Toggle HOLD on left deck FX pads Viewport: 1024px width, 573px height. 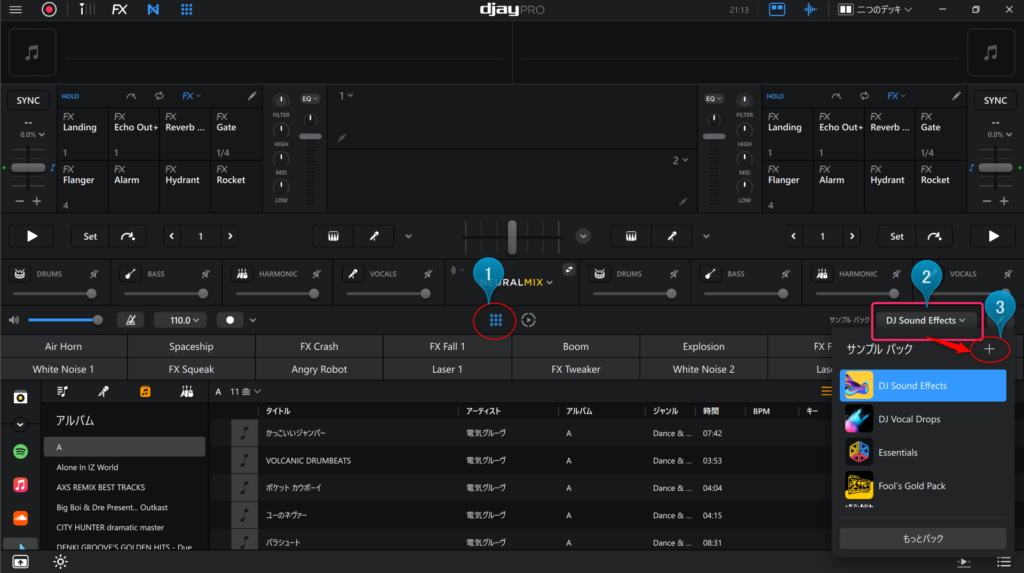click(70, 97)
